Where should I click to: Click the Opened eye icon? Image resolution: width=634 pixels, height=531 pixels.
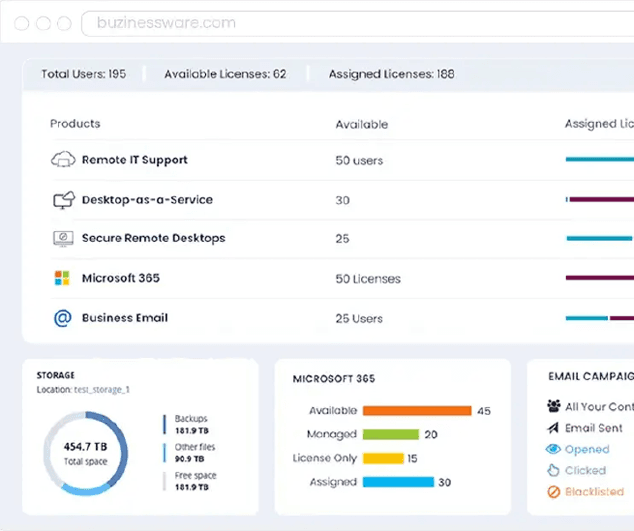[554, 449]
